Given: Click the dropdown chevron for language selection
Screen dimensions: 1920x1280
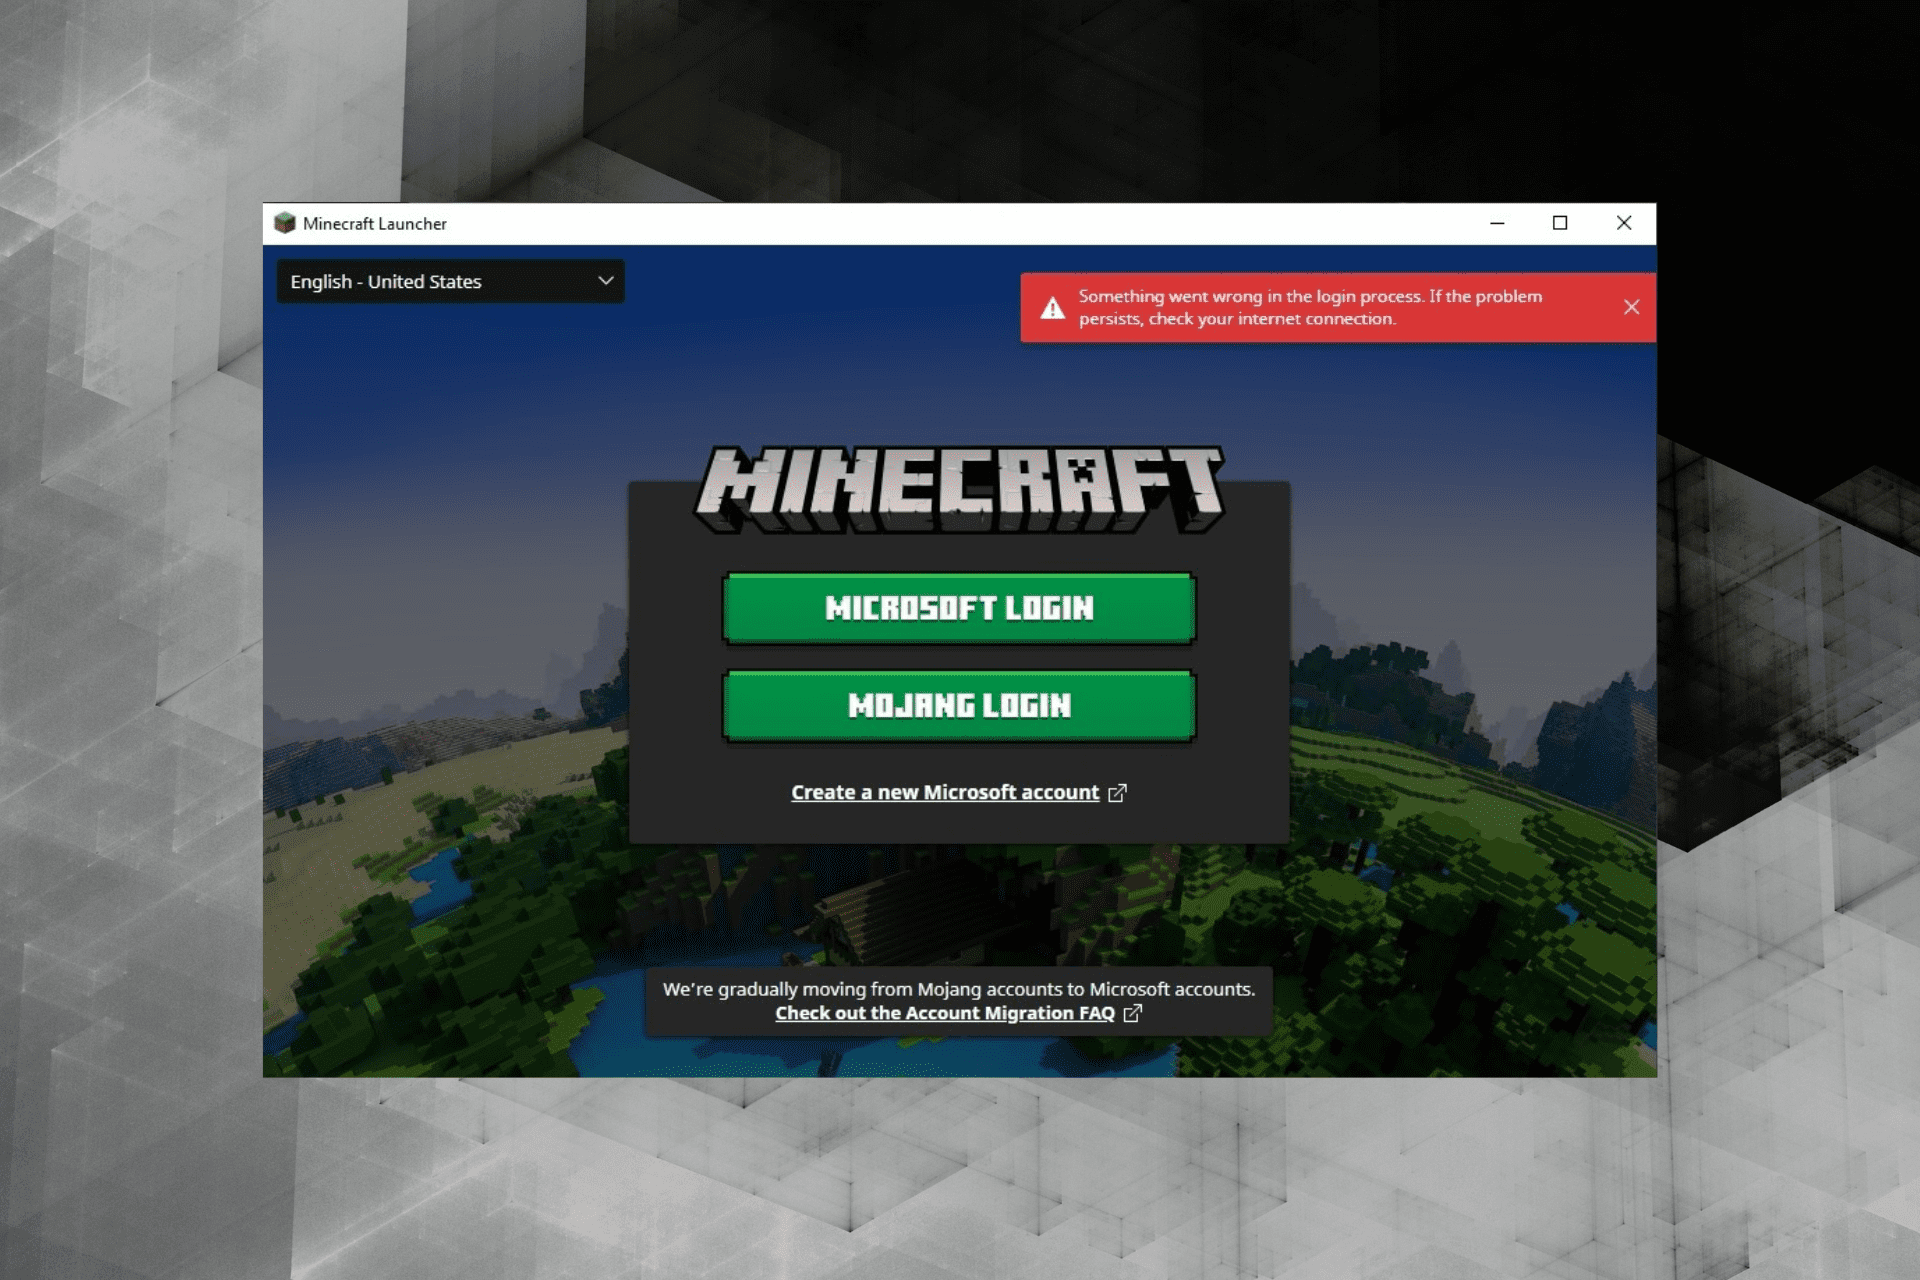Looking at the screenshot, I should 606,280.
